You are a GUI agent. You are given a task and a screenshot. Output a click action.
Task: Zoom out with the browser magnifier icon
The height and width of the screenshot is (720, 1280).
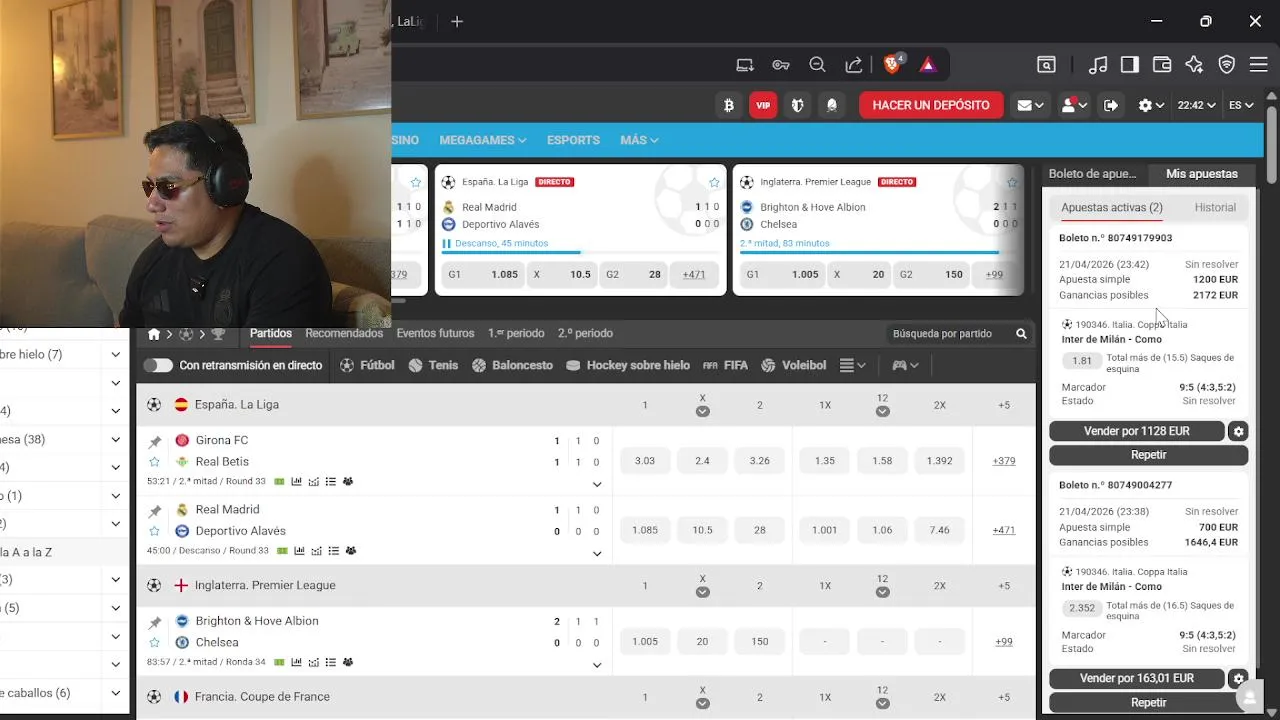[817, 65]
